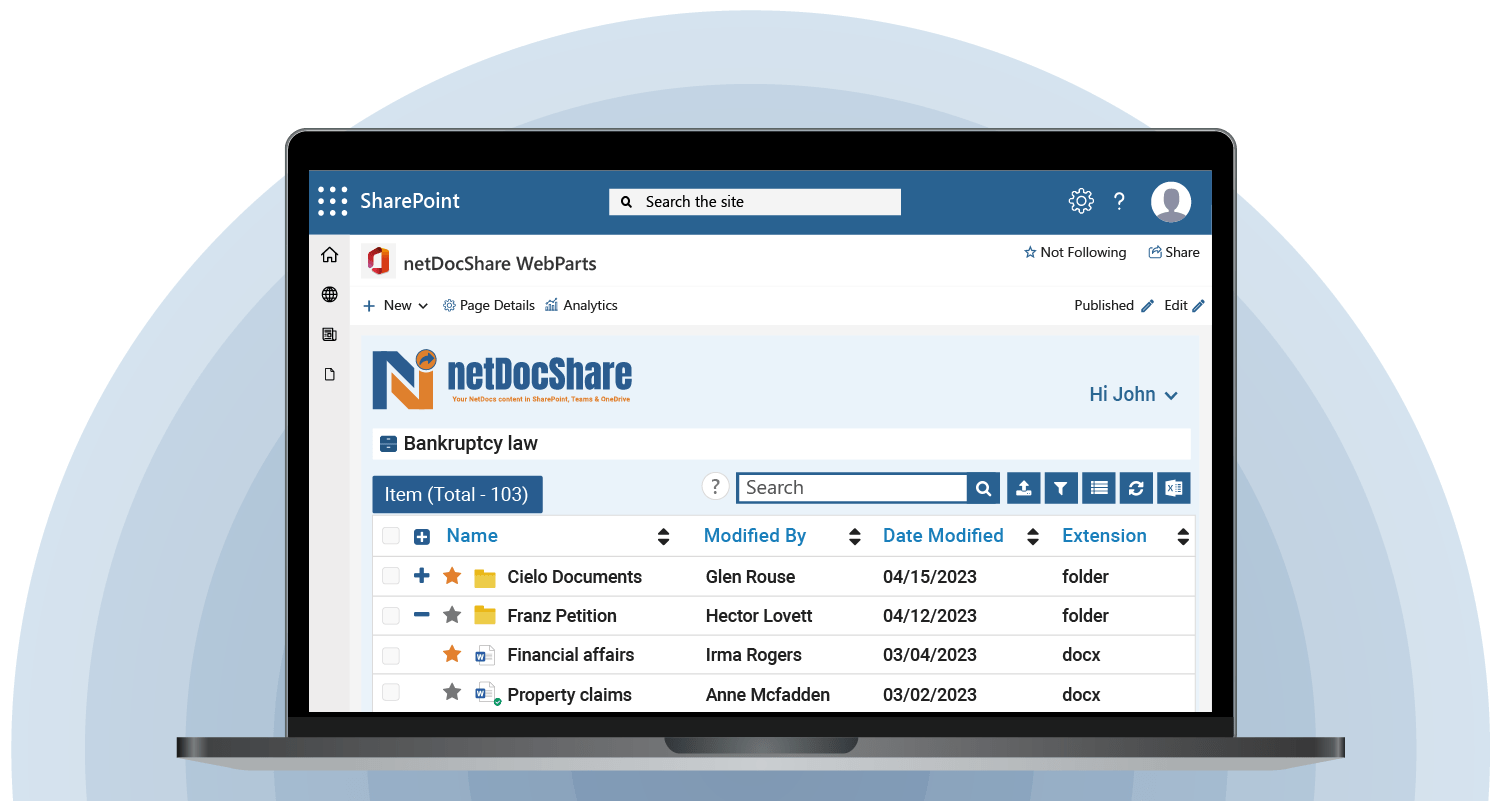The width and height of the screenshot is (1501, 801).
Task: Collapse the Franz Petition folder
Action: click(422, 615)
